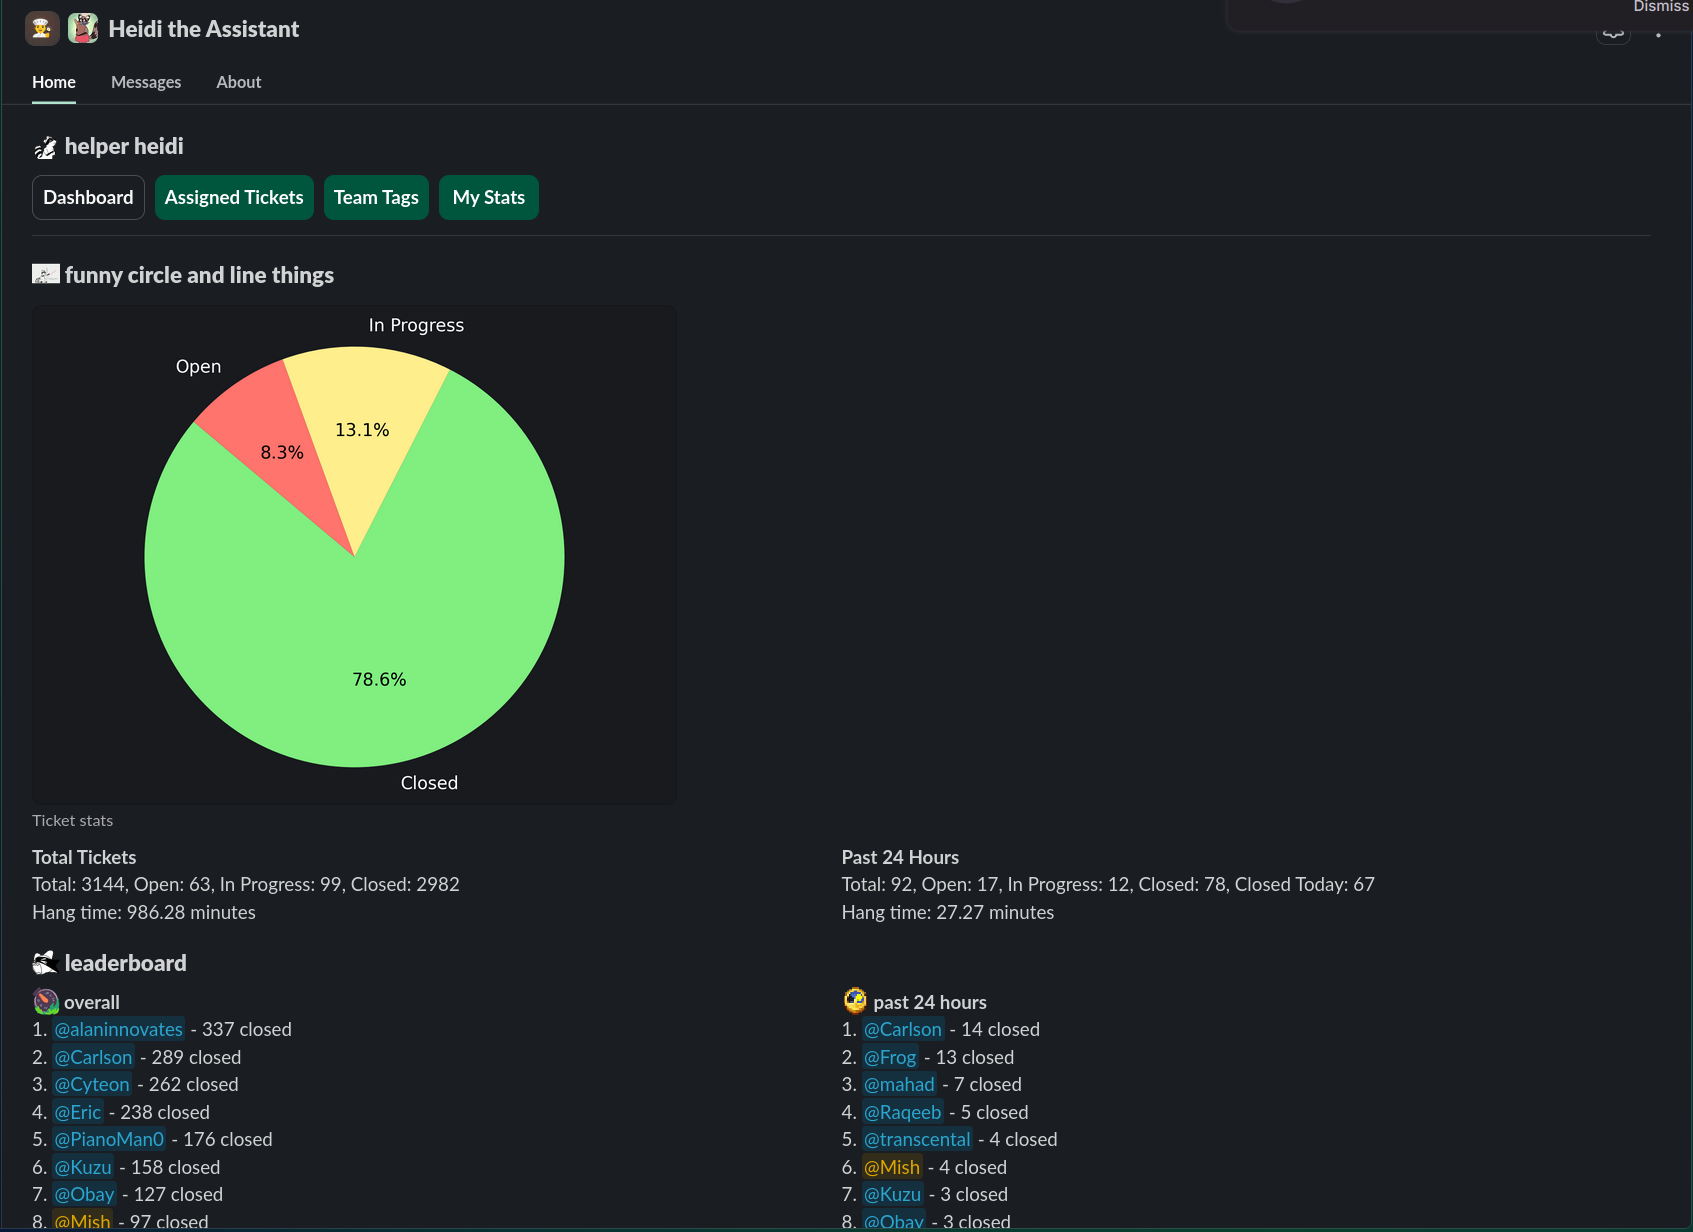Select the Home tab

(54, 82)
